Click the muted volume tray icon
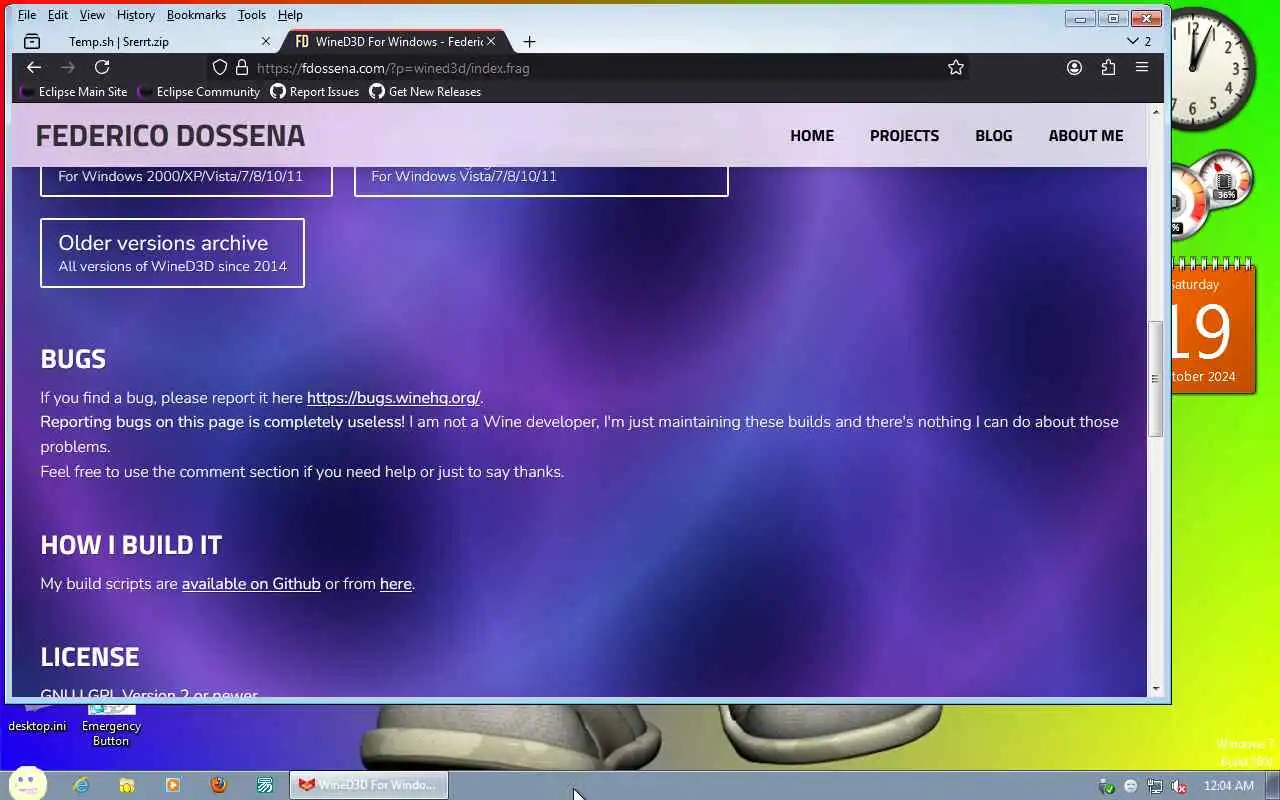Screen dimensions: 1280x800 (x=1179, y=786)
